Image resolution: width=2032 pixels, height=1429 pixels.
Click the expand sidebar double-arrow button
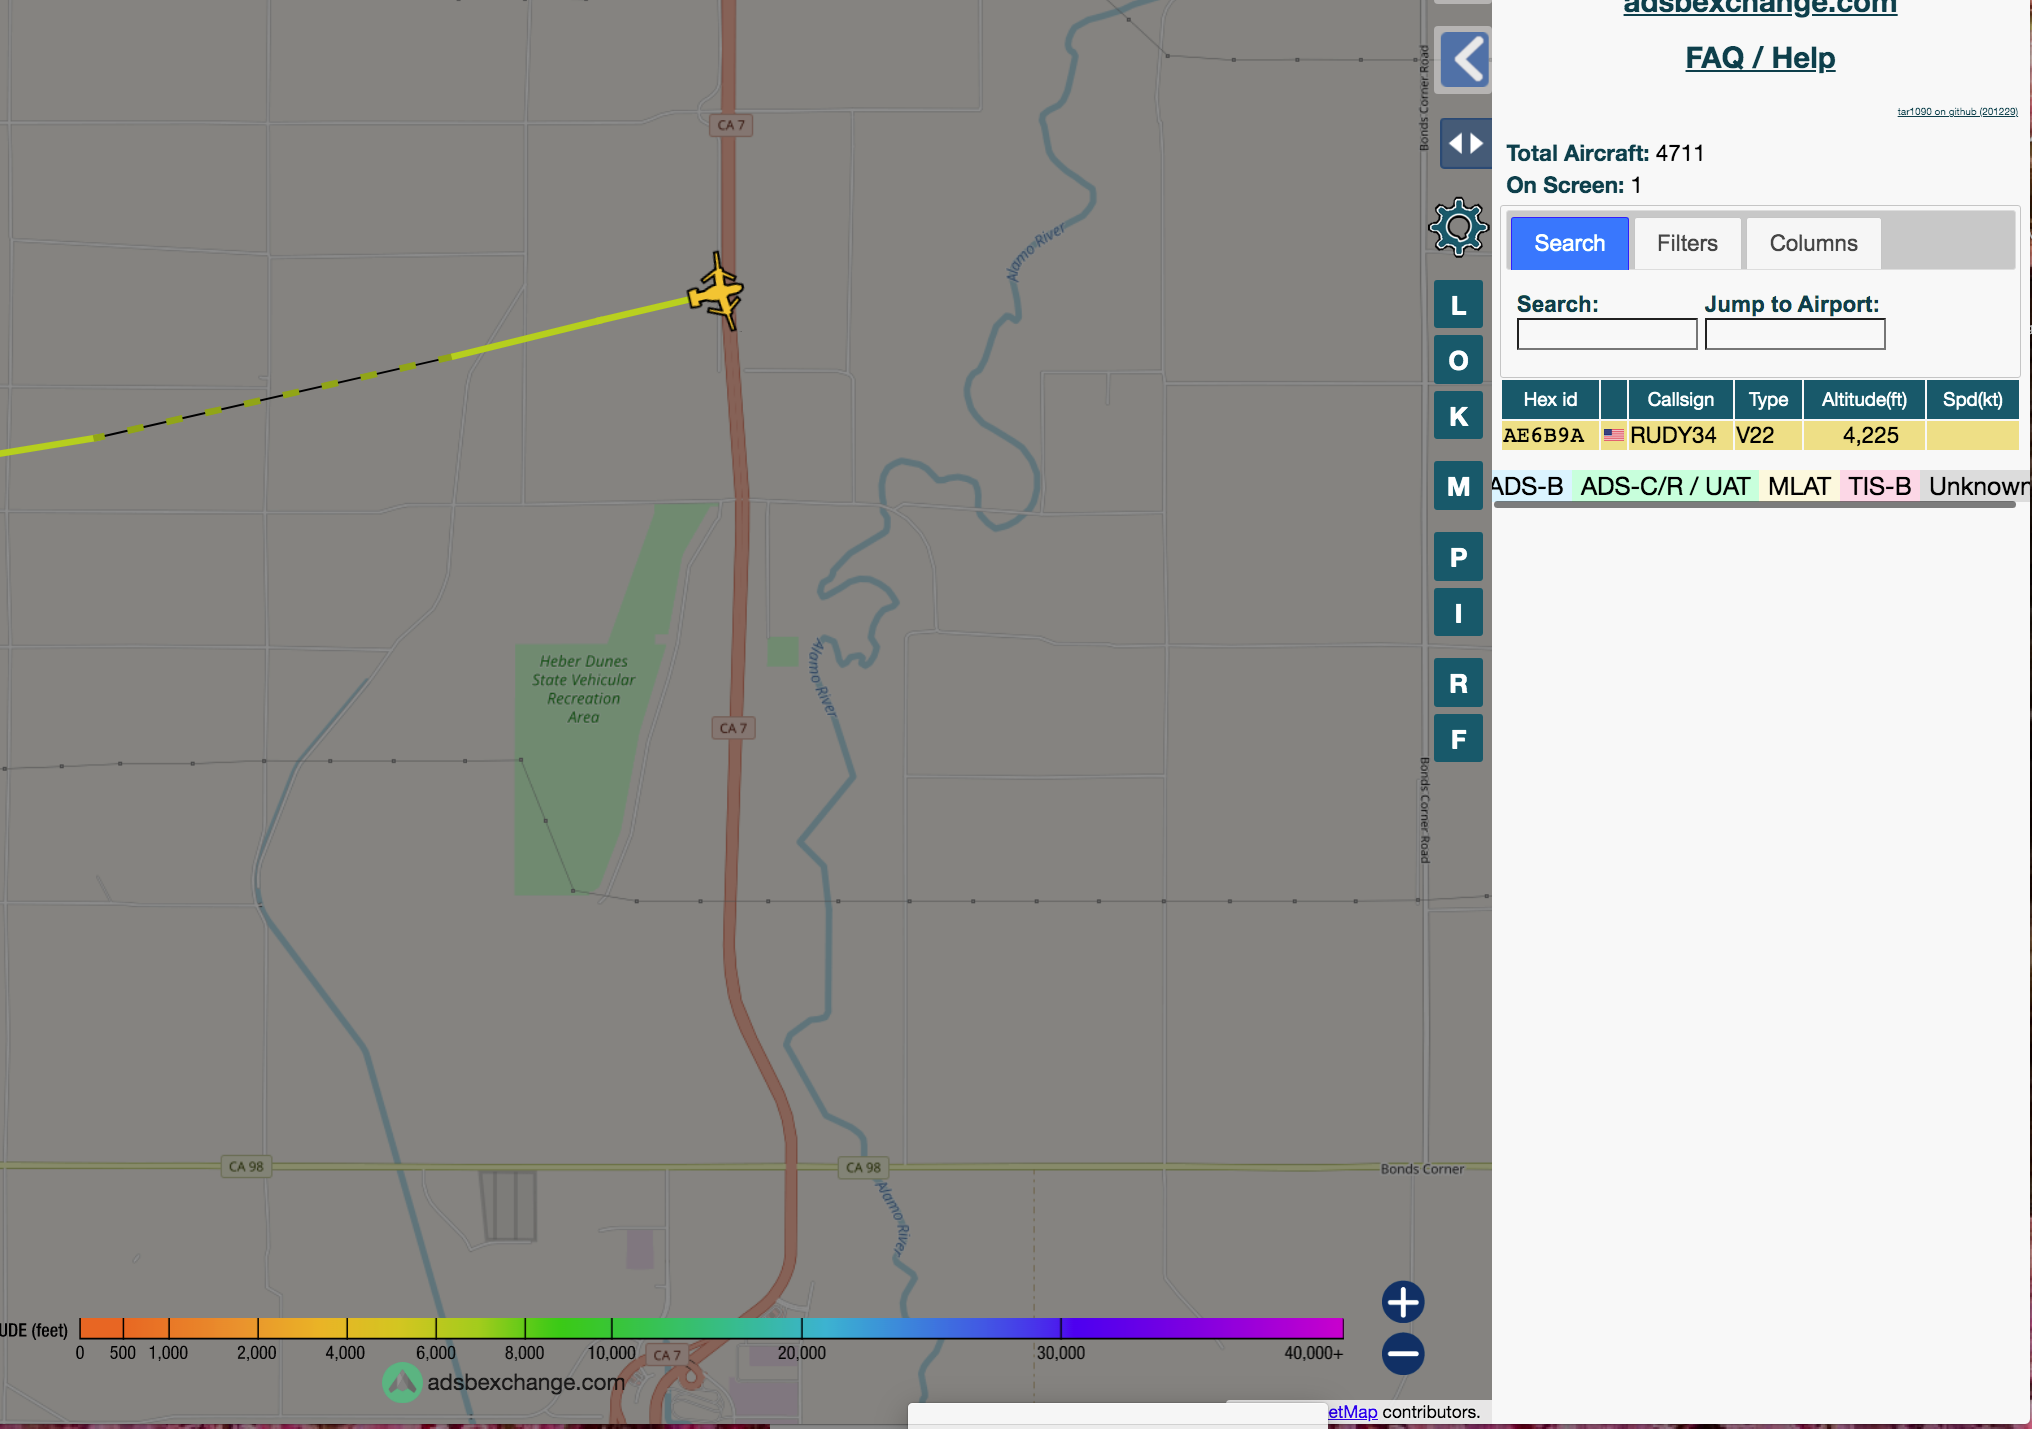[x=1465, y=143]
